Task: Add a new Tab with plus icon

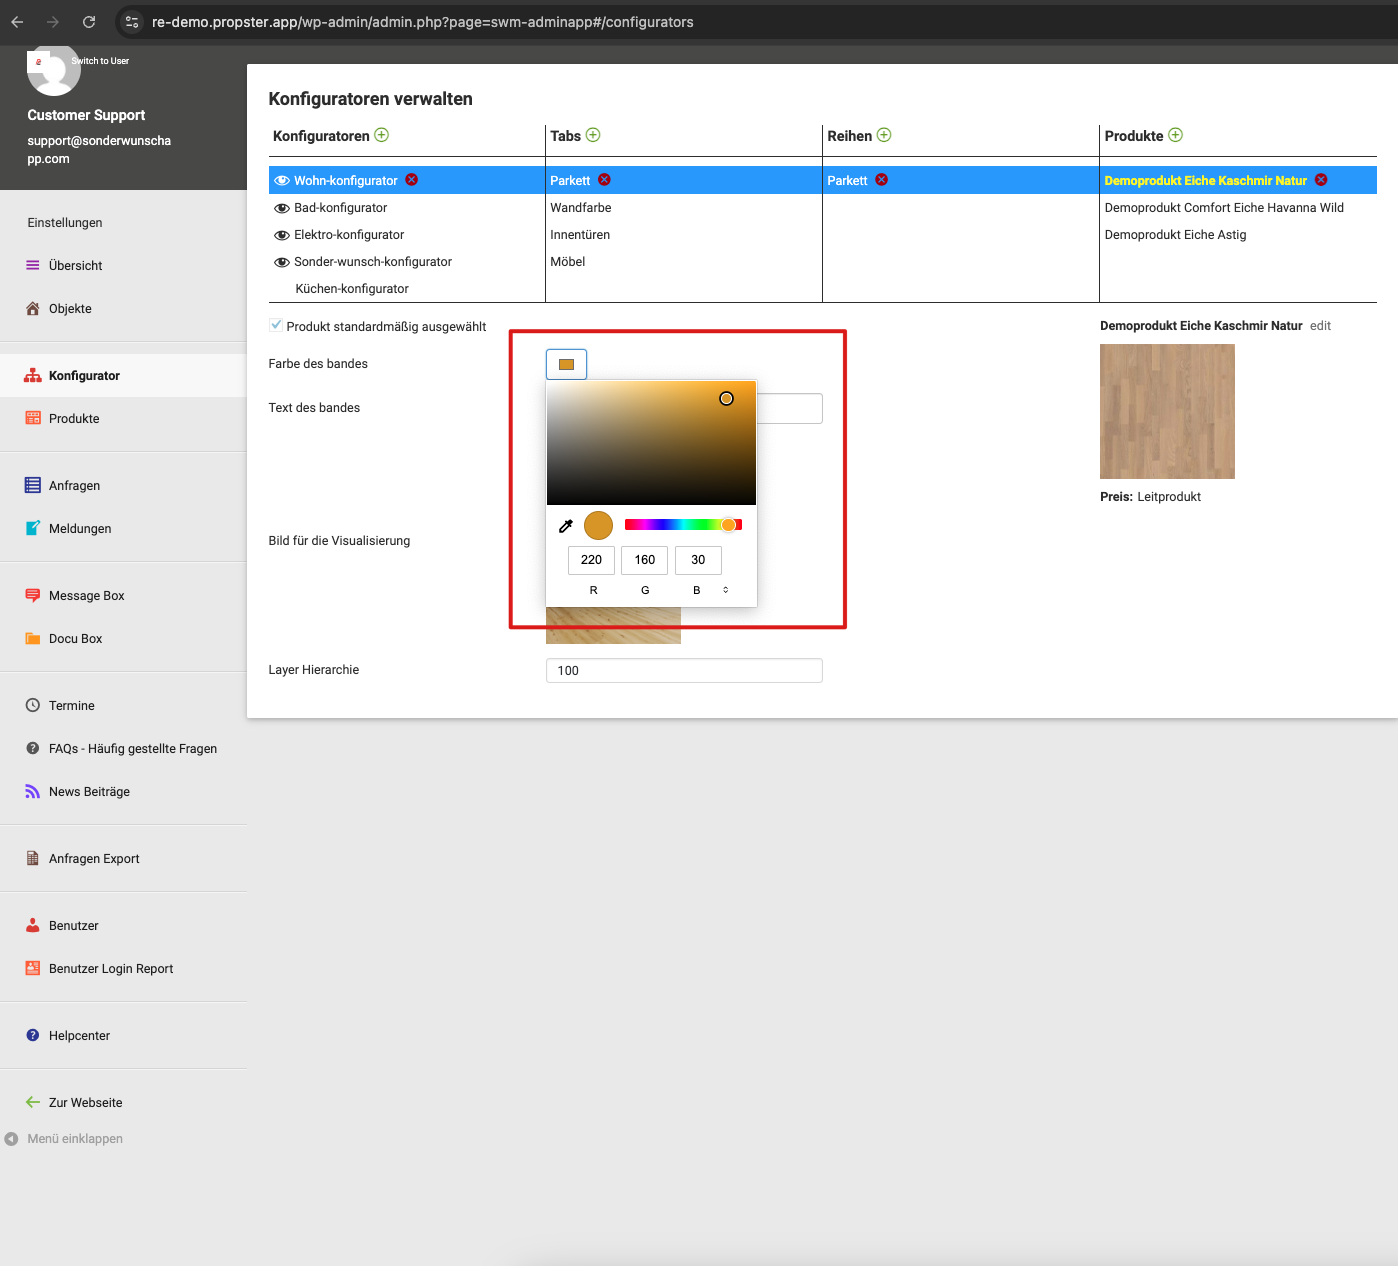Action: pyautogui.click(x=593, y=135)
